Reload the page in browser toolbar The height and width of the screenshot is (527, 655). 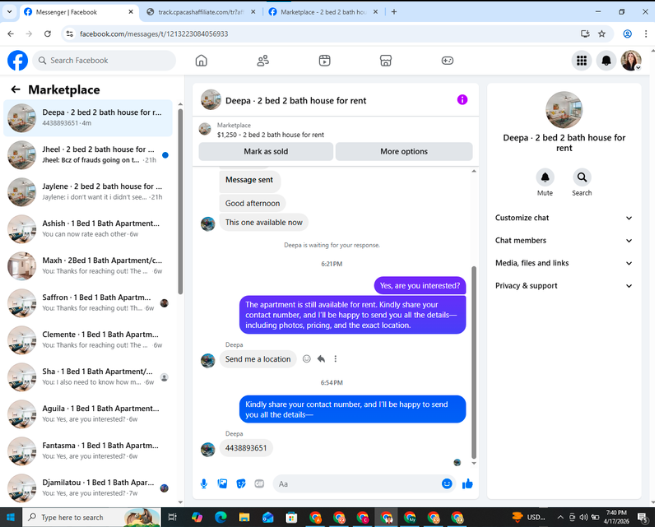[47, 34]
